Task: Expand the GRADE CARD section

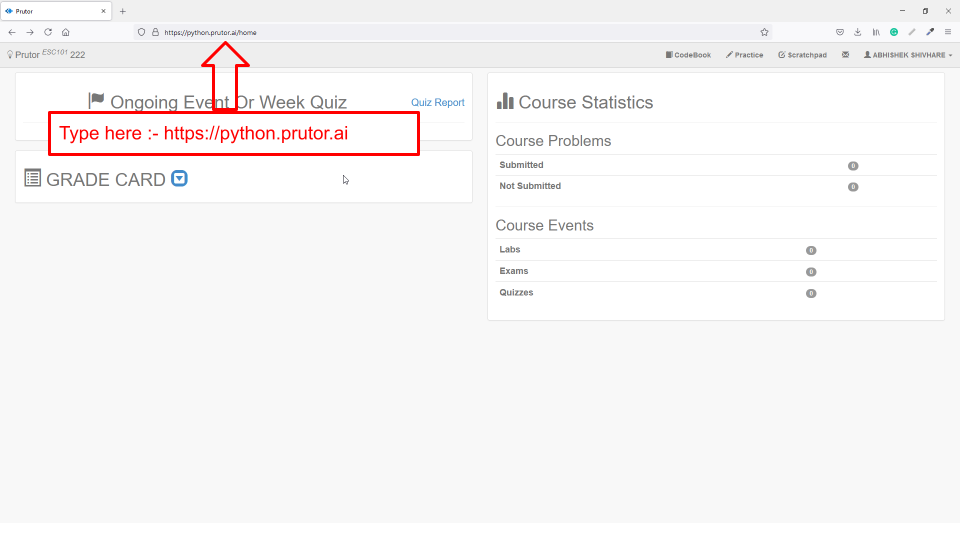Action: 179,179
